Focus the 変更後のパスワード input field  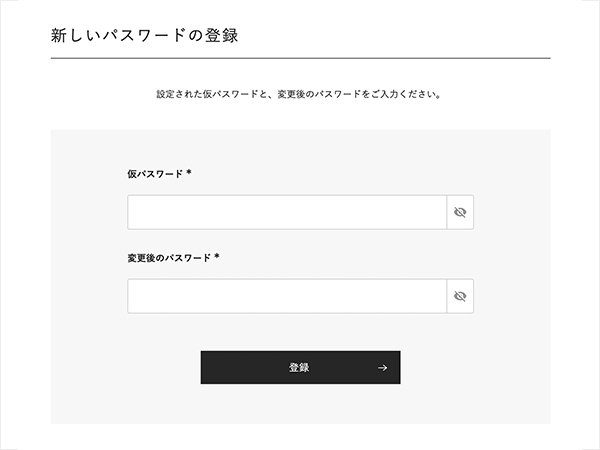click(x=286, y=296)
